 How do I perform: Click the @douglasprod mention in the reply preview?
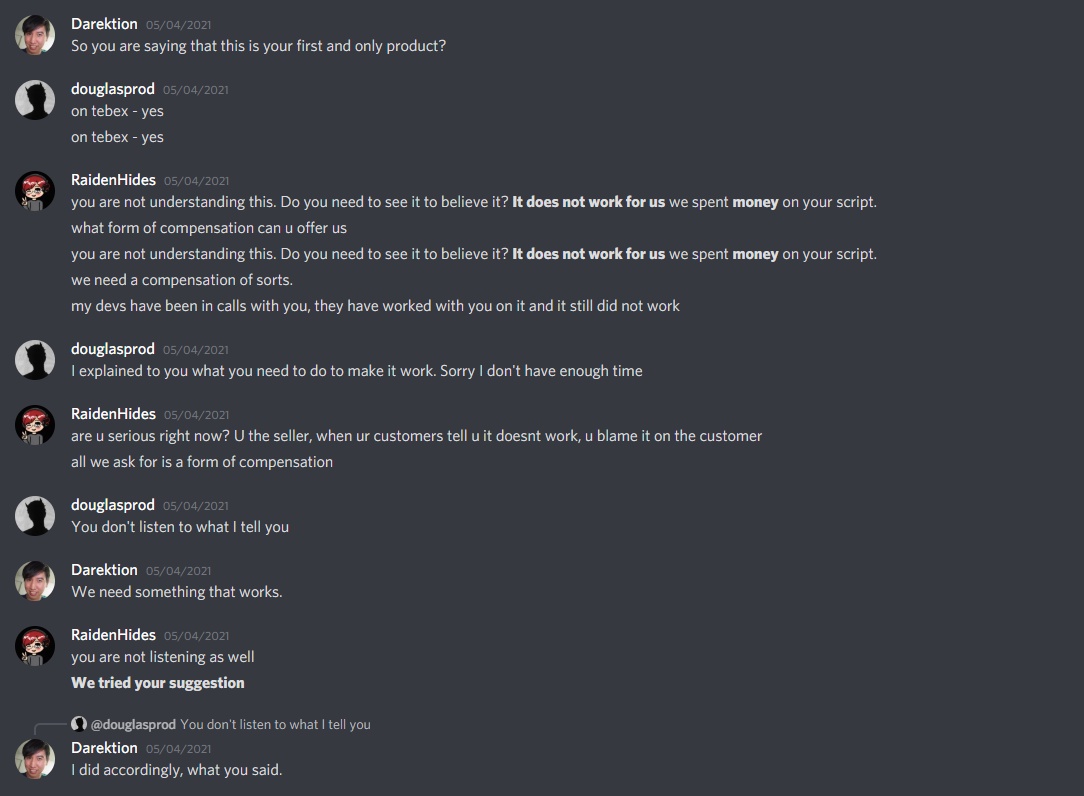(133, 724)
